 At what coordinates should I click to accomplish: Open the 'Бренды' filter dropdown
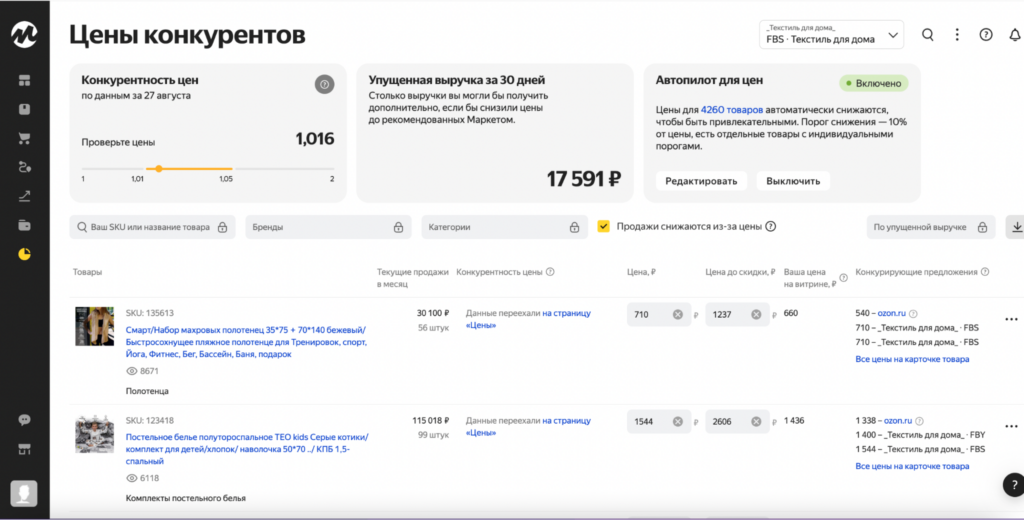328,227
